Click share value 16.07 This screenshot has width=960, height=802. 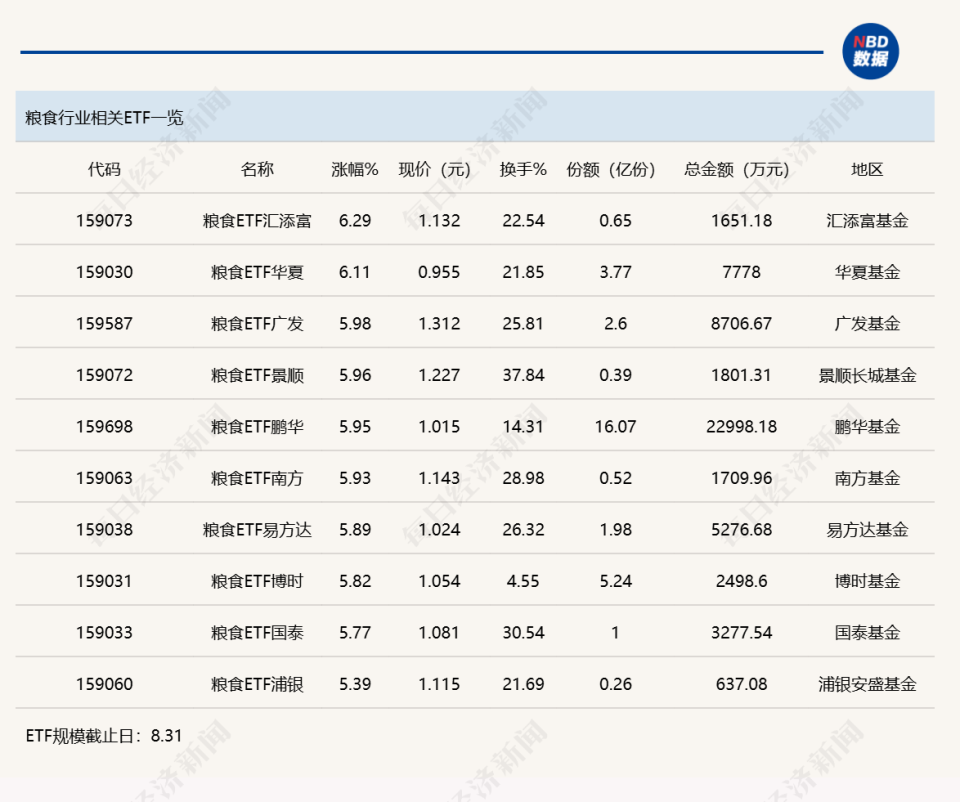pyautogui.click(x=615, y=426)
